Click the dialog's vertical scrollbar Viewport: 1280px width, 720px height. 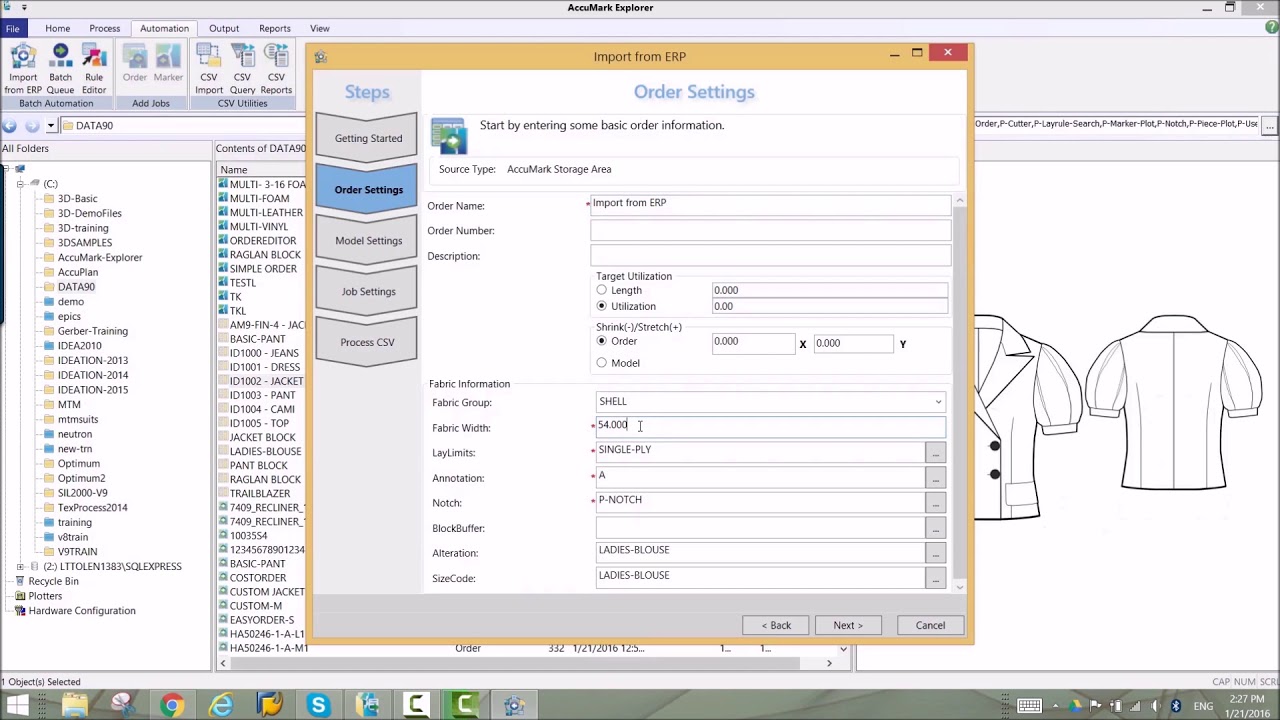pos(960,390)
